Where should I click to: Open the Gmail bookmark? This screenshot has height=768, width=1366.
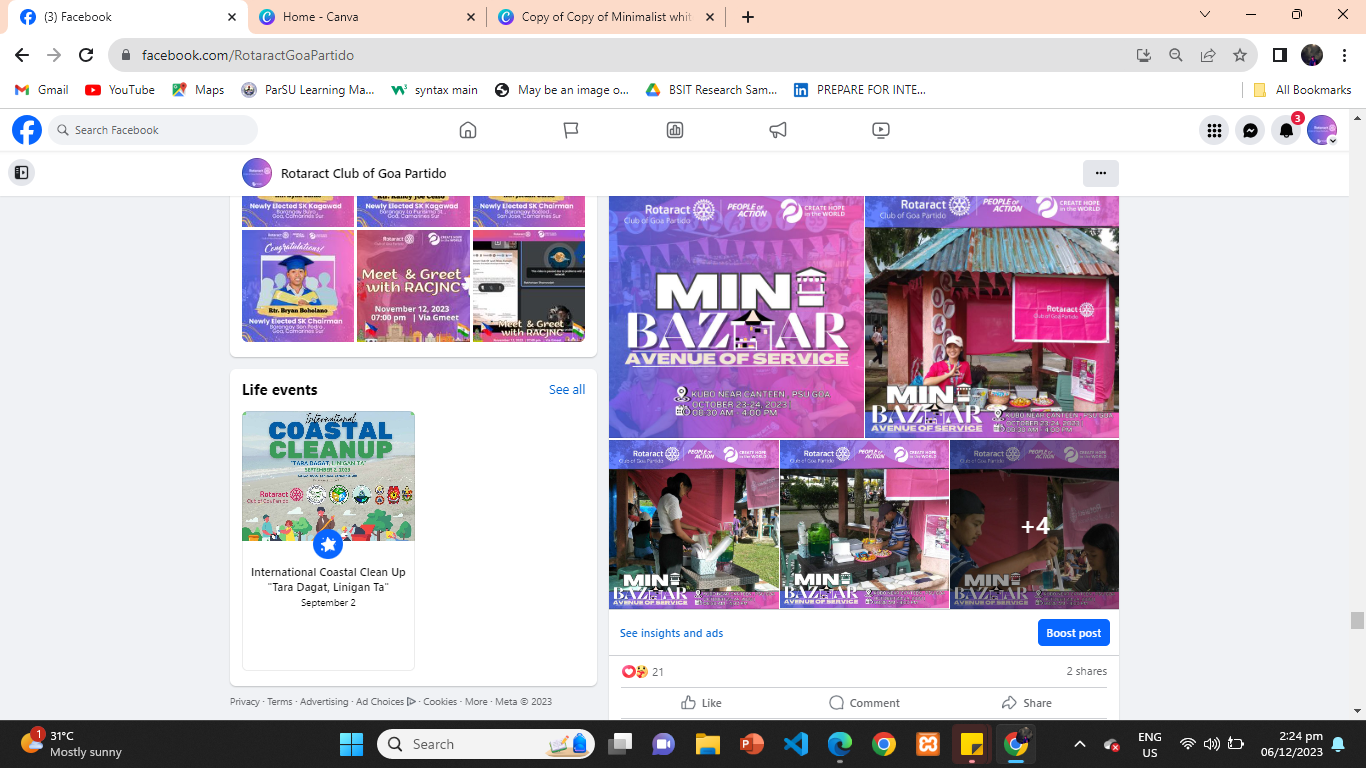(42, 89)
